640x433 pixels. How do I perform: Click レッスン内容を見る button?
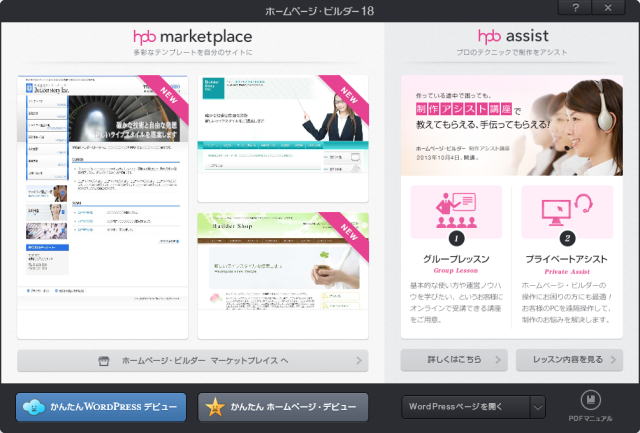[x=569, y=360]
